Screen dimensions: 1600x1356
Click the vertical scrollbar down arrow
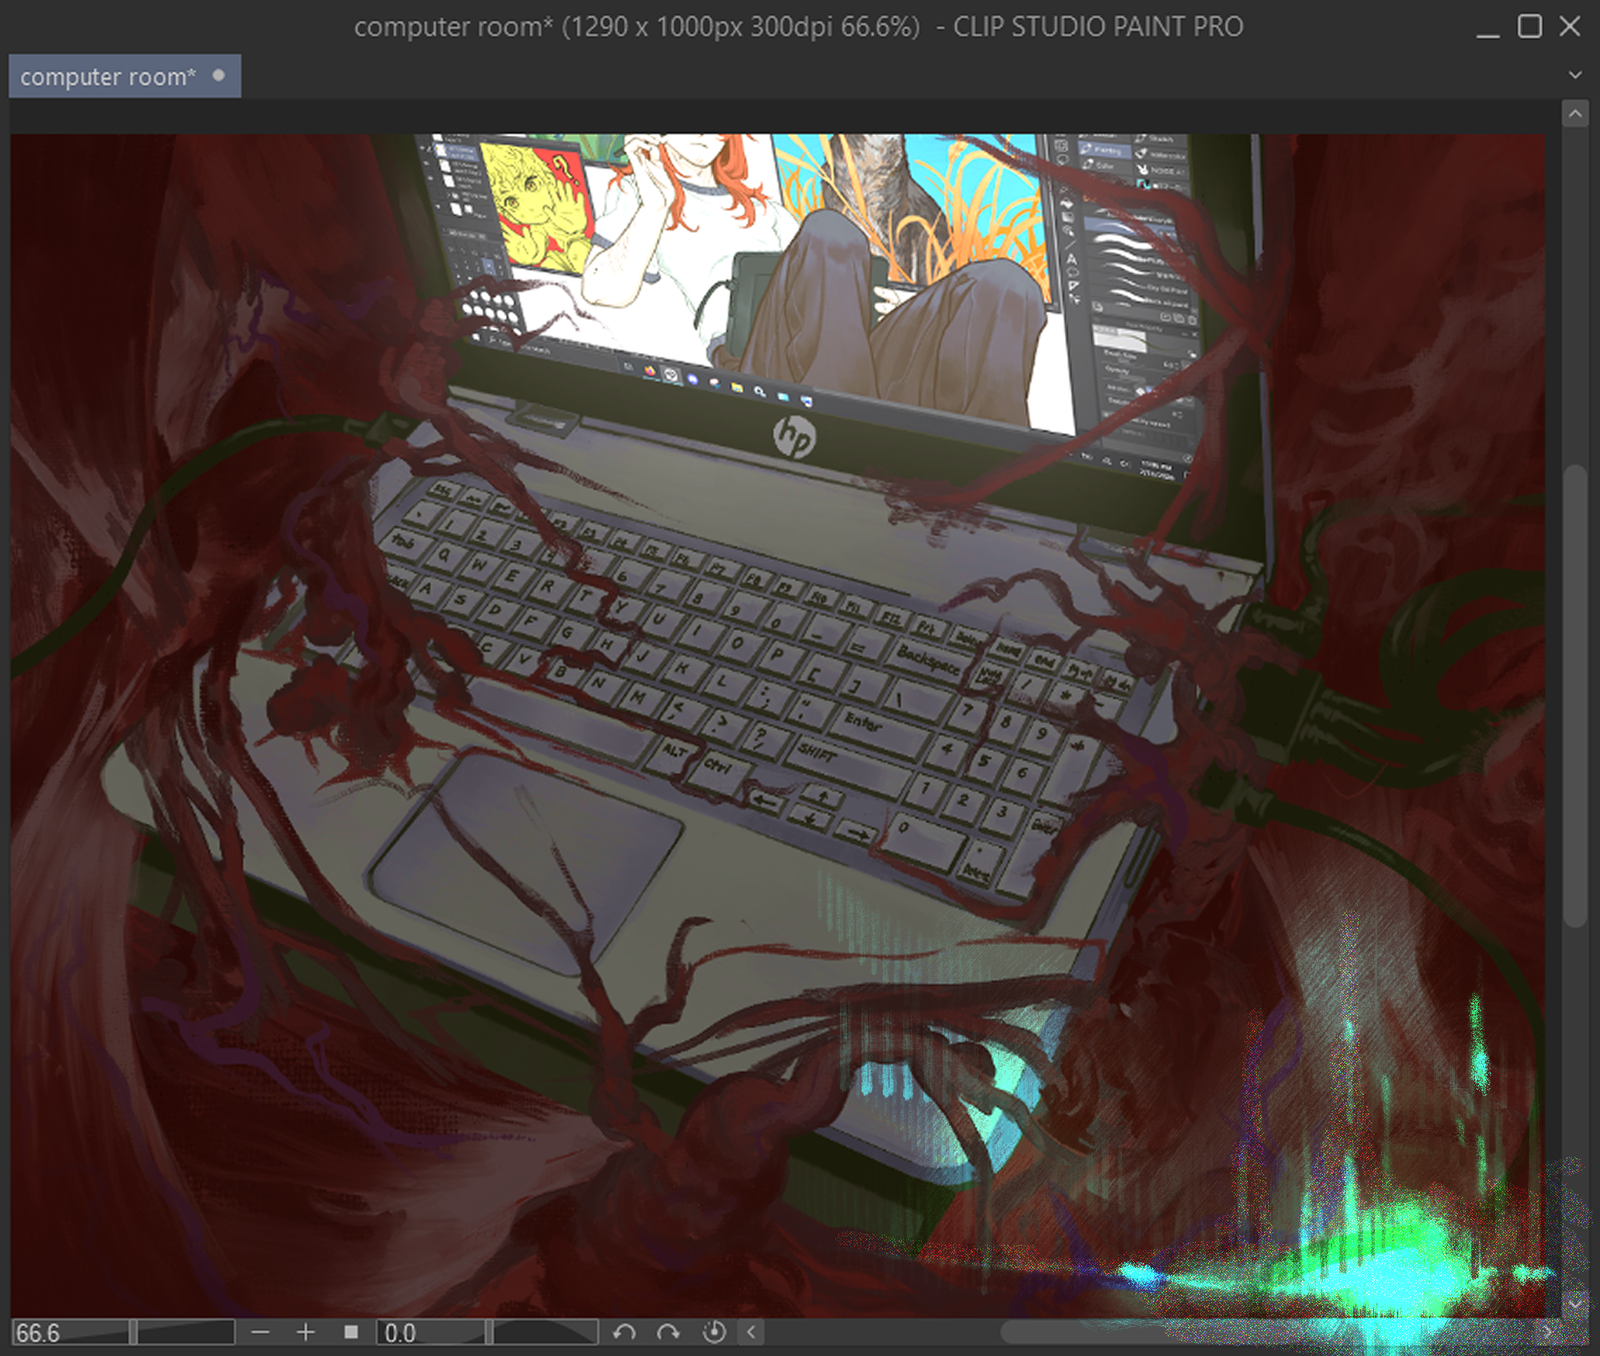(x=1575, y=1304)
